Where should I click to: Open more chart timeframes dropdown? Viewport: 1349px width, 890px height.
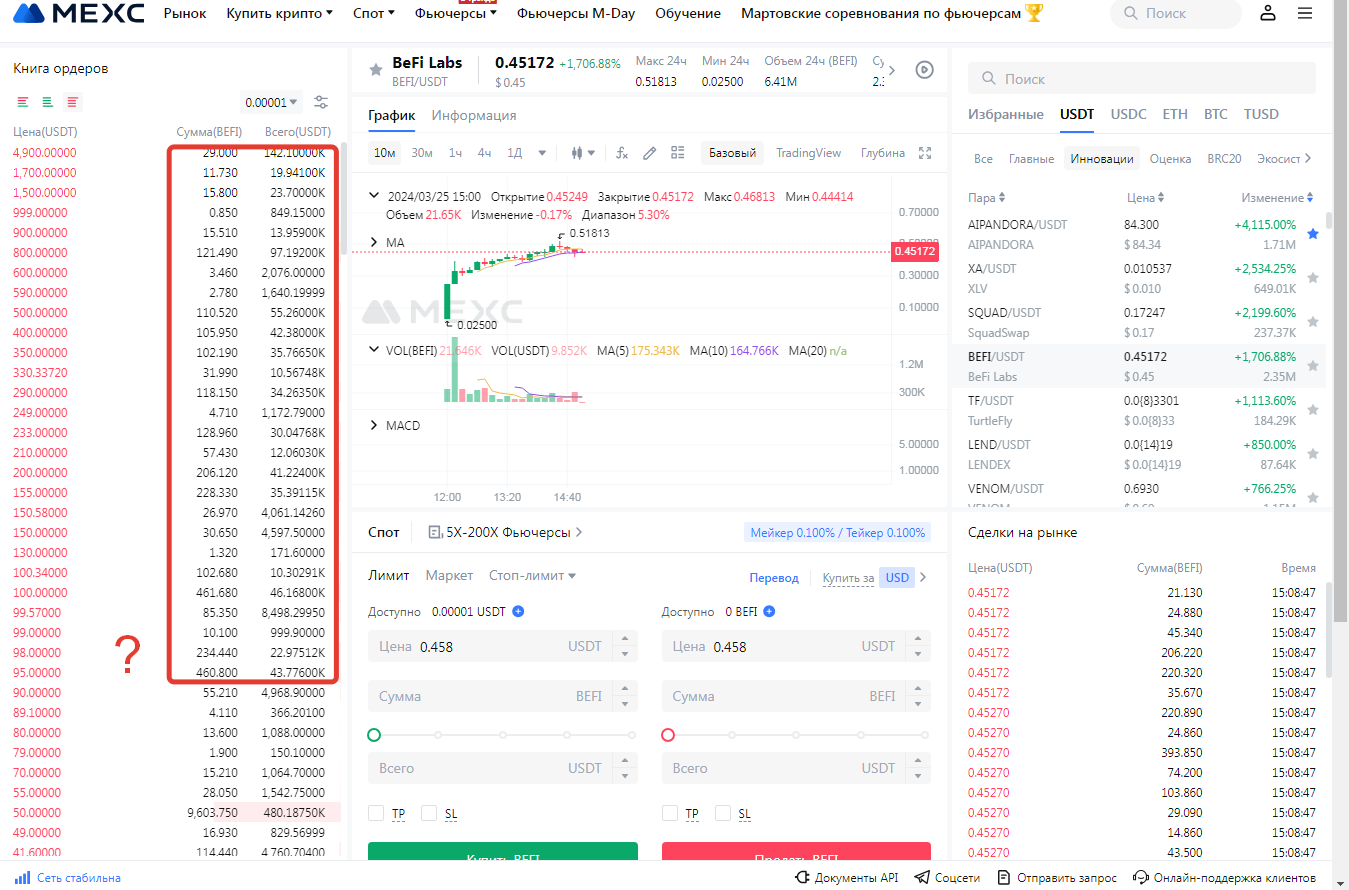pos(543,153)
